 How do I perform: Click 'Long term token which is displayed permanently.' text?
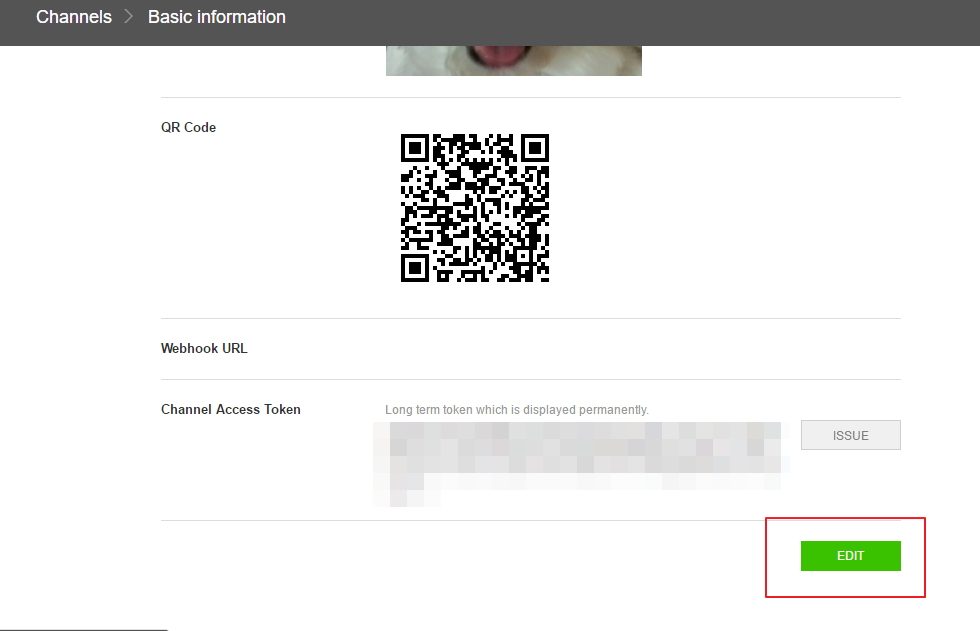click(517, 410)
